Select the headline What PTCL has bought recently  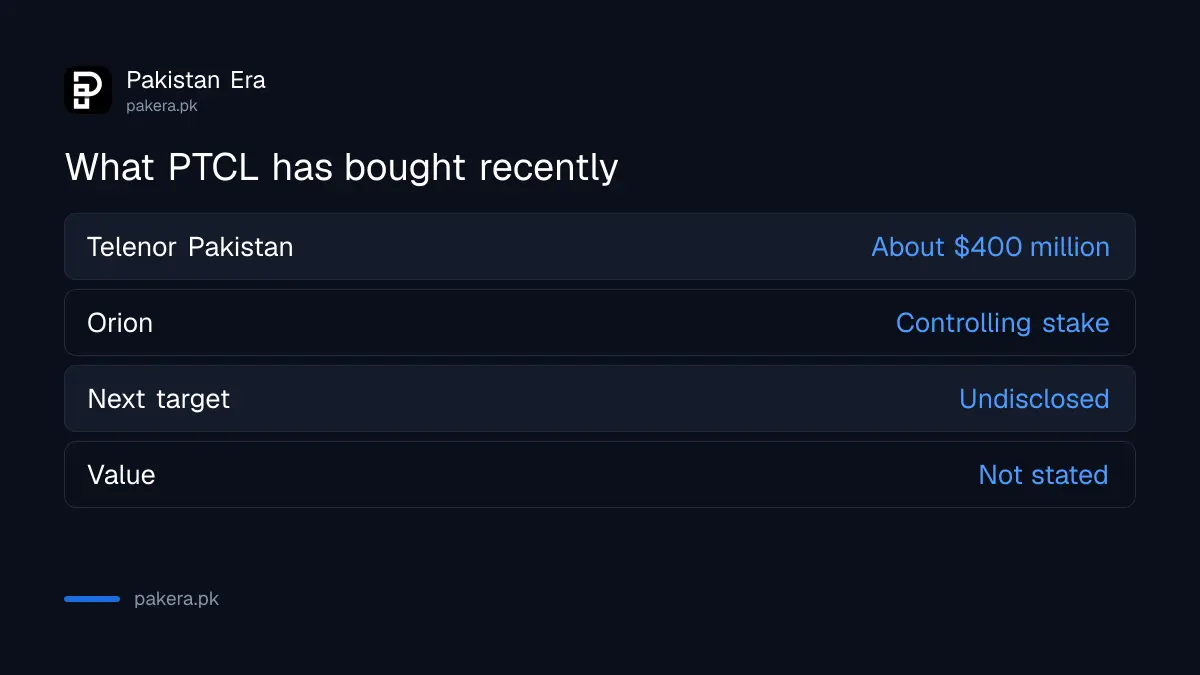coord(342,167)
